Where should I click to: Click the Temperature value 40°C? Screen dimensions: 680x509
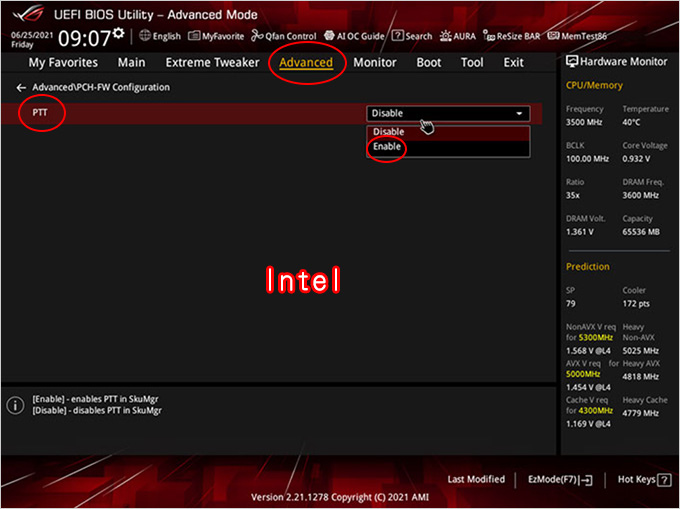(x=631, y=122)
